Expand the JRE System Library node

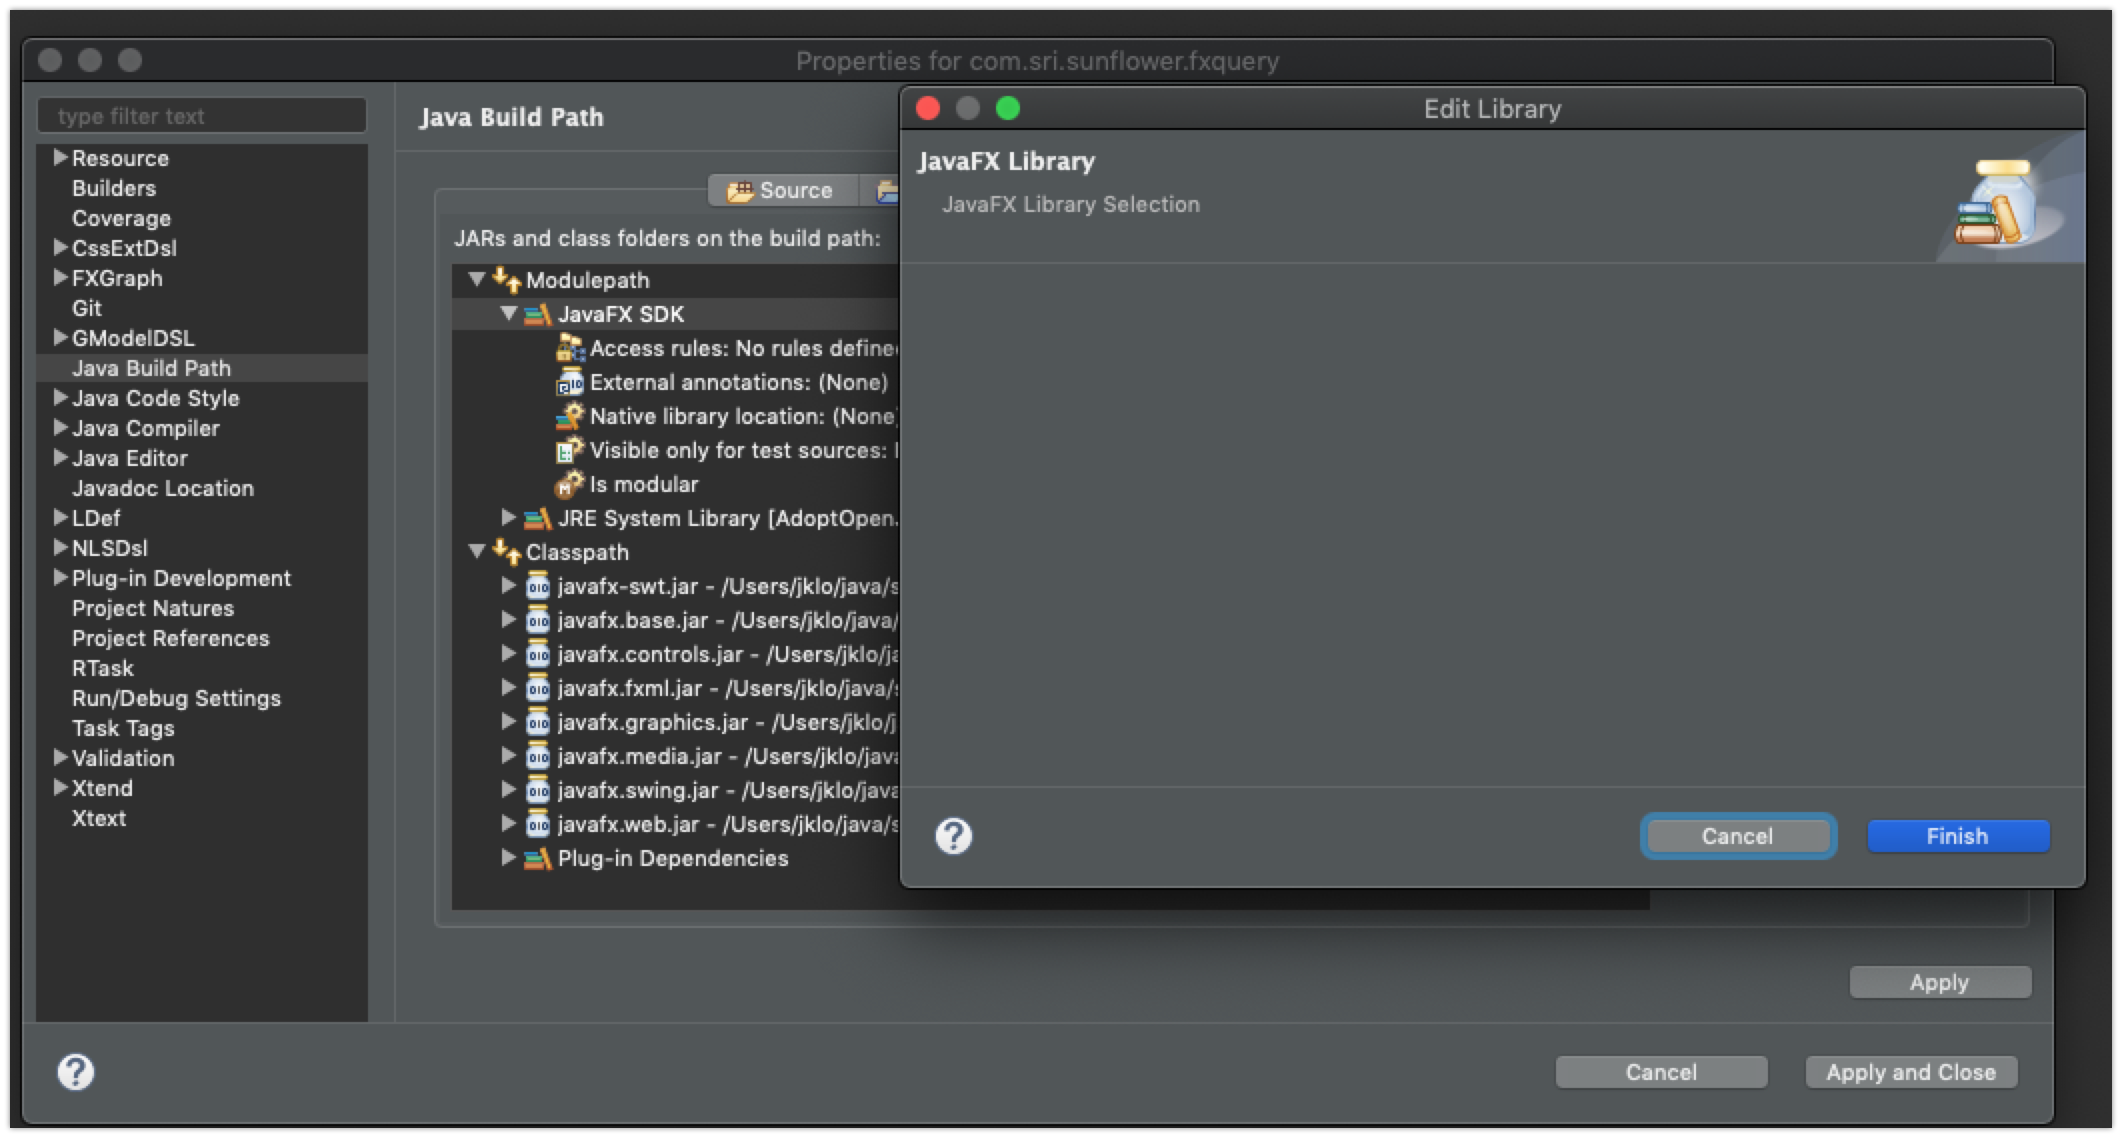pyautogui.click(x=508, y=518)
